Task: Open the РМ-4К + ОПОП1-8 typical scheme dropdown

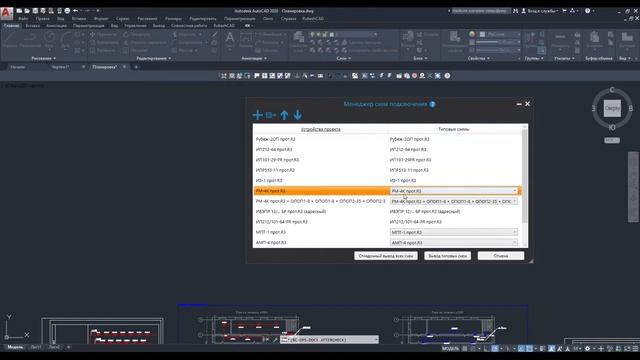Action: (454, 201)
